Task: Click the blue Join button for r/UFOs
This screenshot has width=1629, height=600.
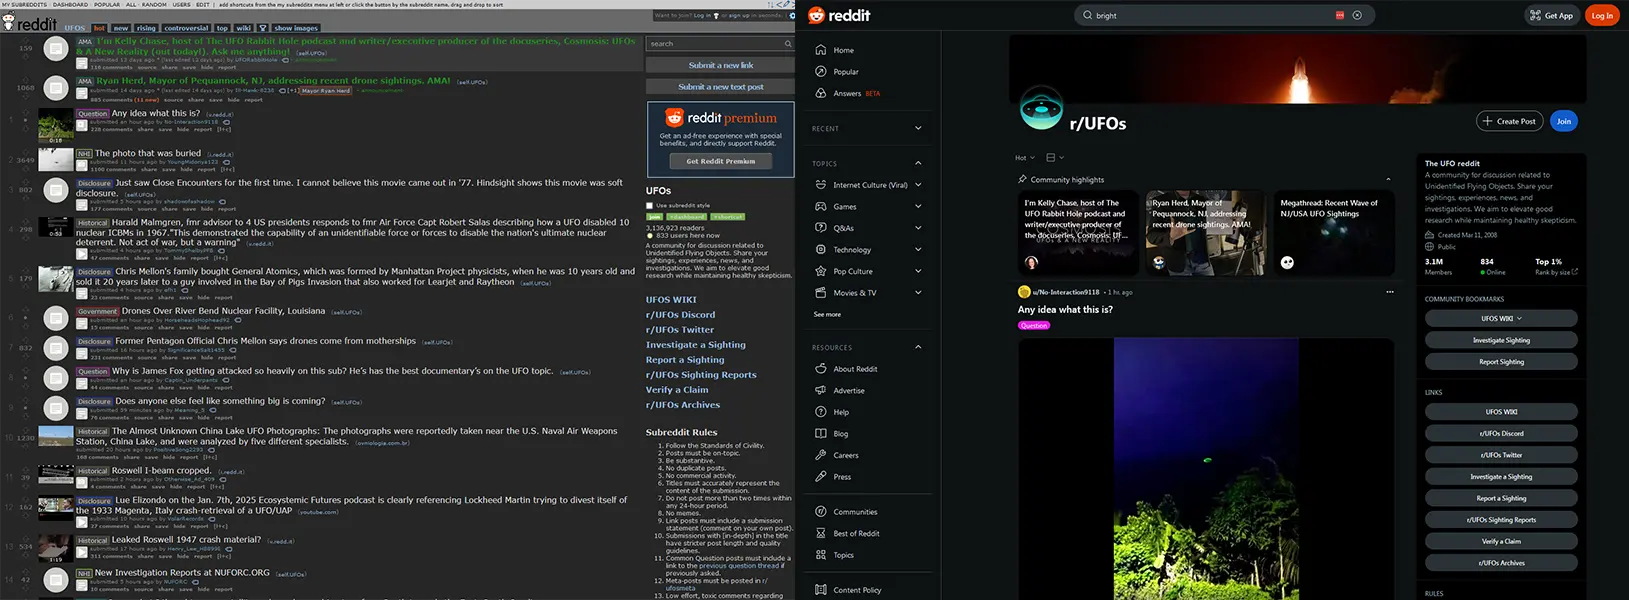Action: coord(1564,121)
